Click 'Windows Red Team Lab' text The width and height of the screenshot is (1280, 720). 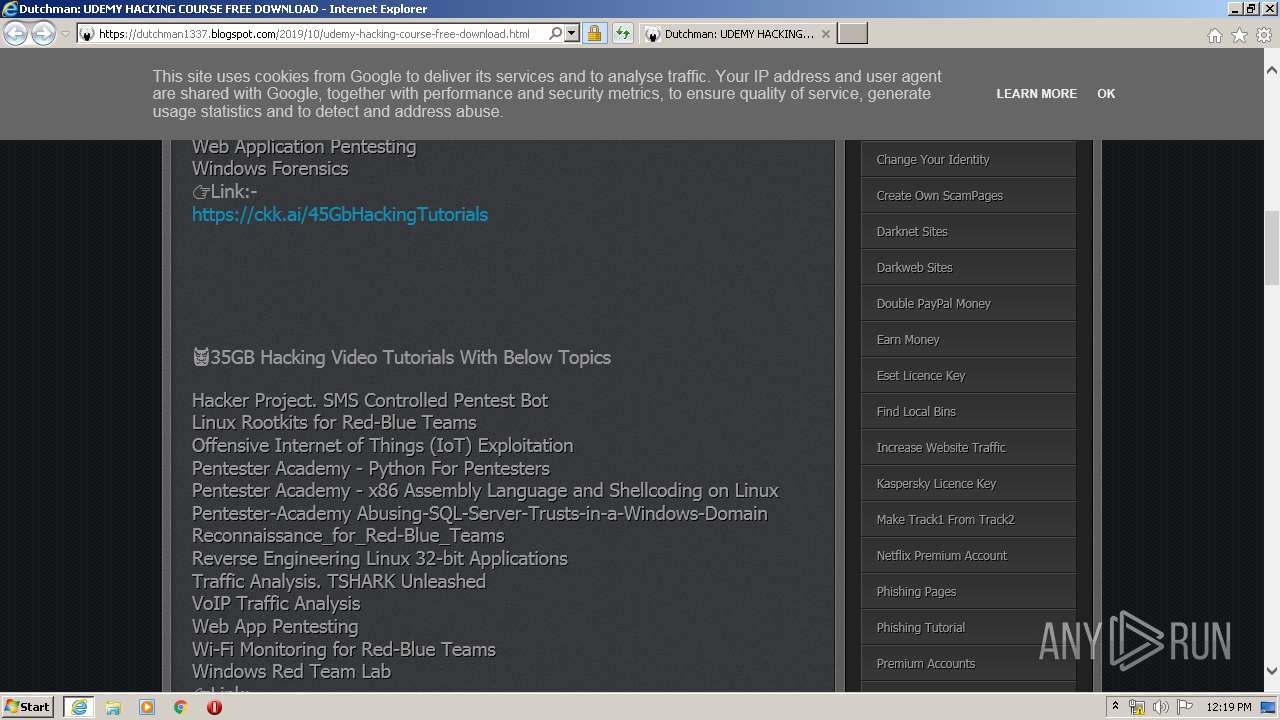tap(291, 671)
